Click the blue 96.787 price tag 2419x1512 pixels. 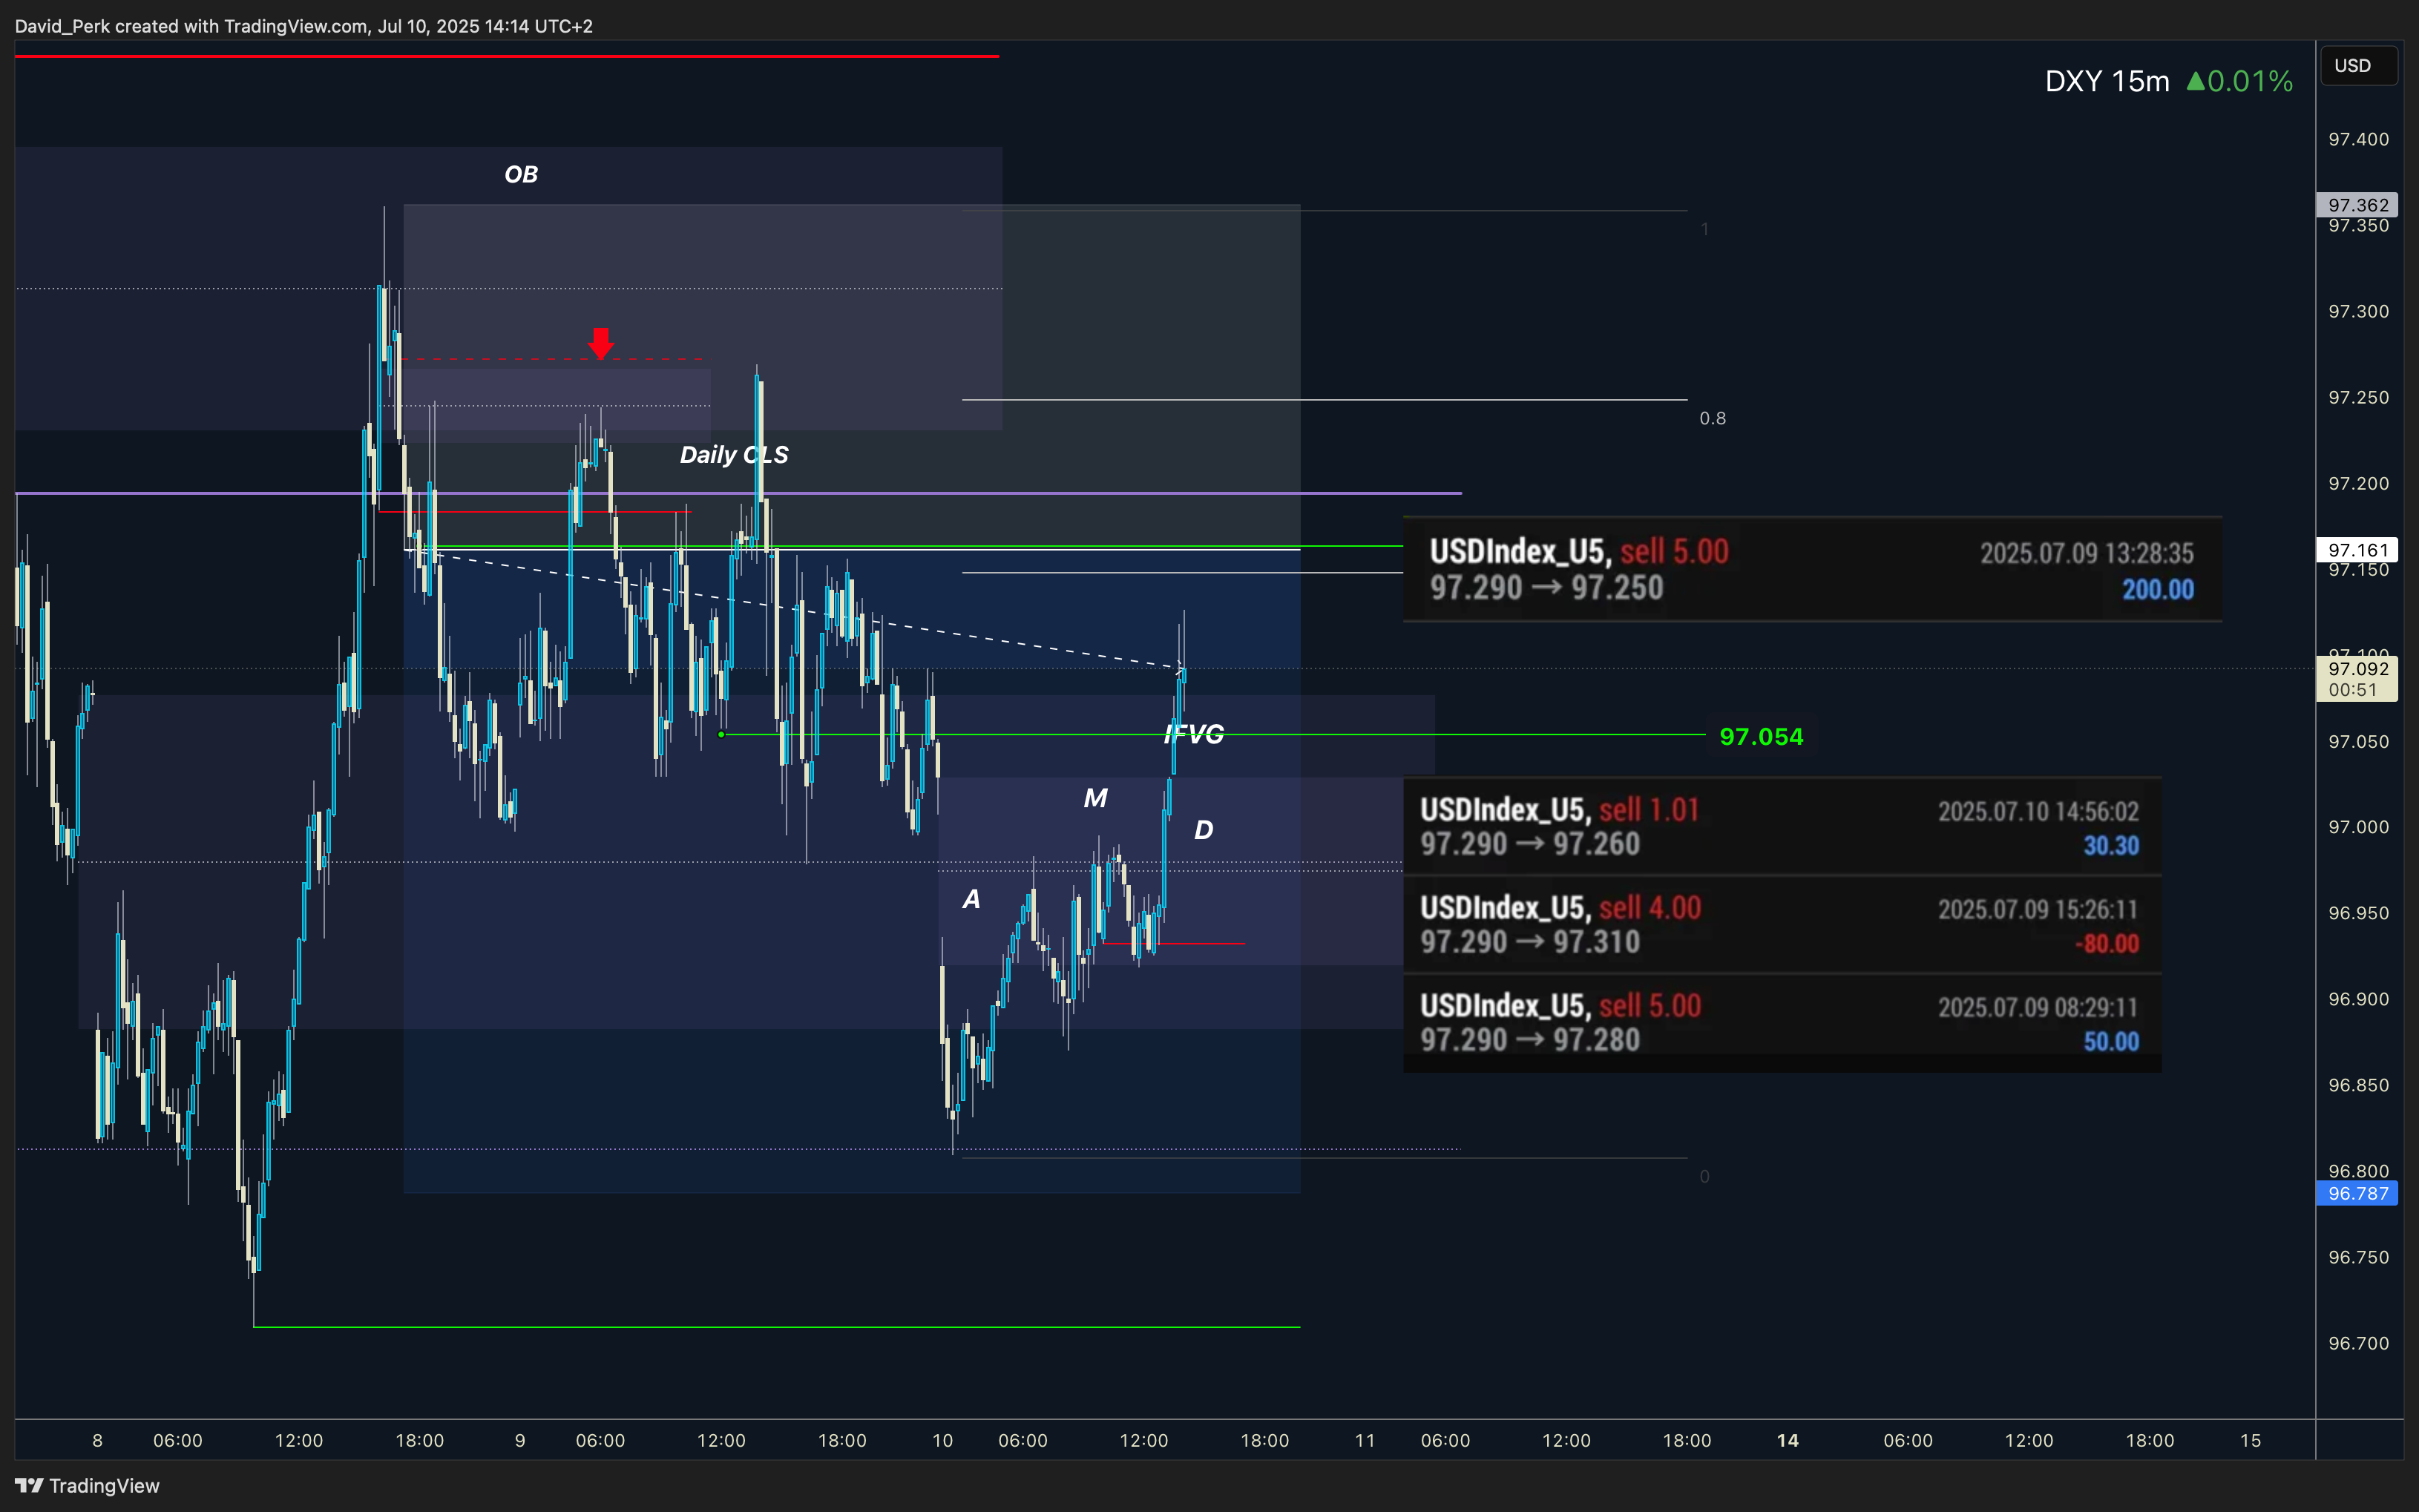point(2357,1194)
